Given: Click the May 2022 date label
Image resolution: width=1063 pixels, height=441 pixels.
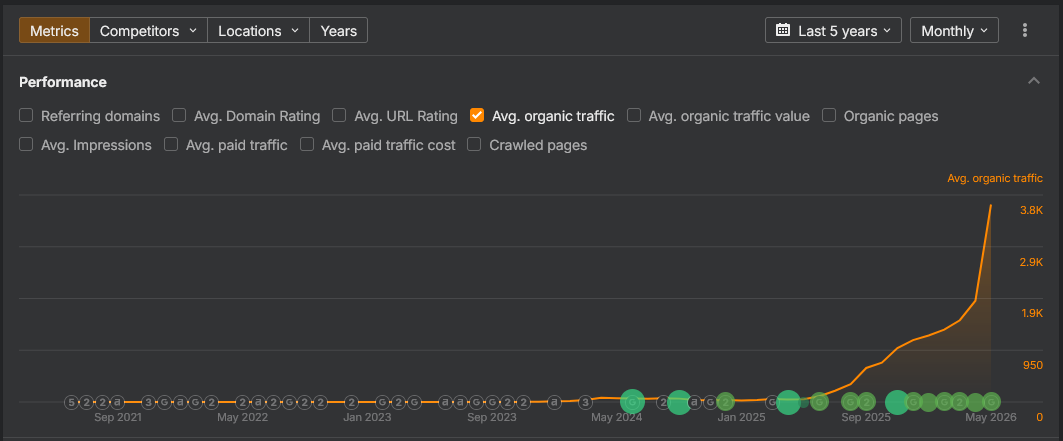Looking at the screenshot, I should [x=243, y=417].
